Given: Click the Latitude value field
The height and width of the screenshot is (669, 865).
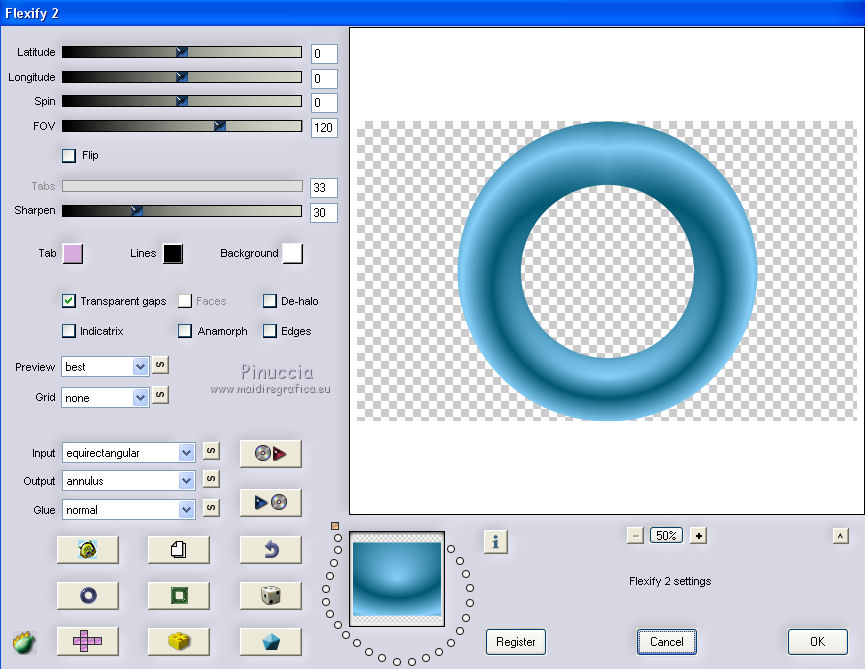Looking at the screenshot, I should point(324,53).
